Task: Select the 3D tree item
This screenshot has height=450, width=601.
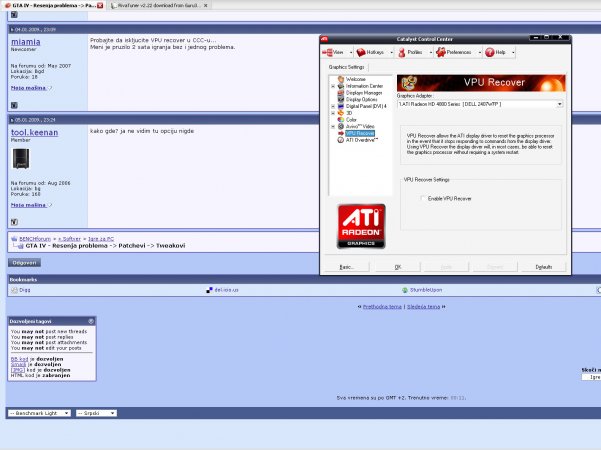Action: pyautogui.click(x=349, y=113)
